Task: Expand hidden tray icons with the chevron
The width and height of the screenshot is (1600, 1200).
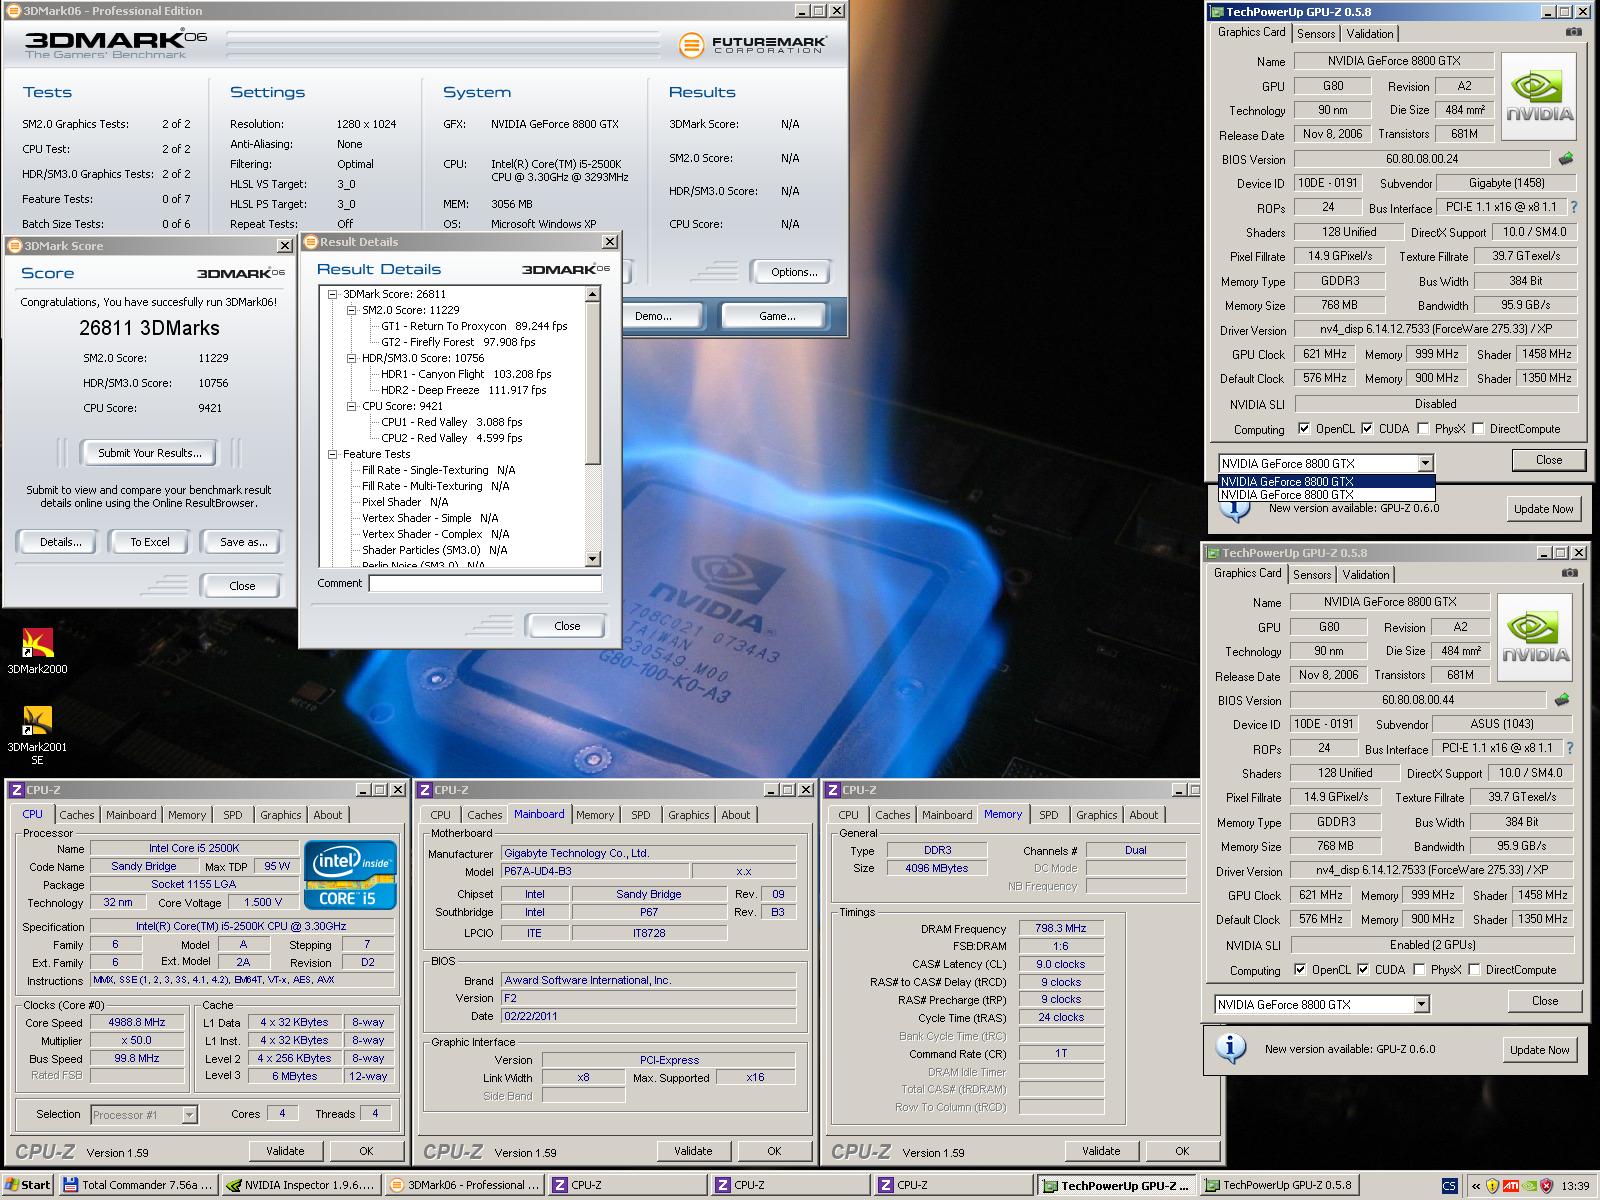Action: tap(1475, 1186)
